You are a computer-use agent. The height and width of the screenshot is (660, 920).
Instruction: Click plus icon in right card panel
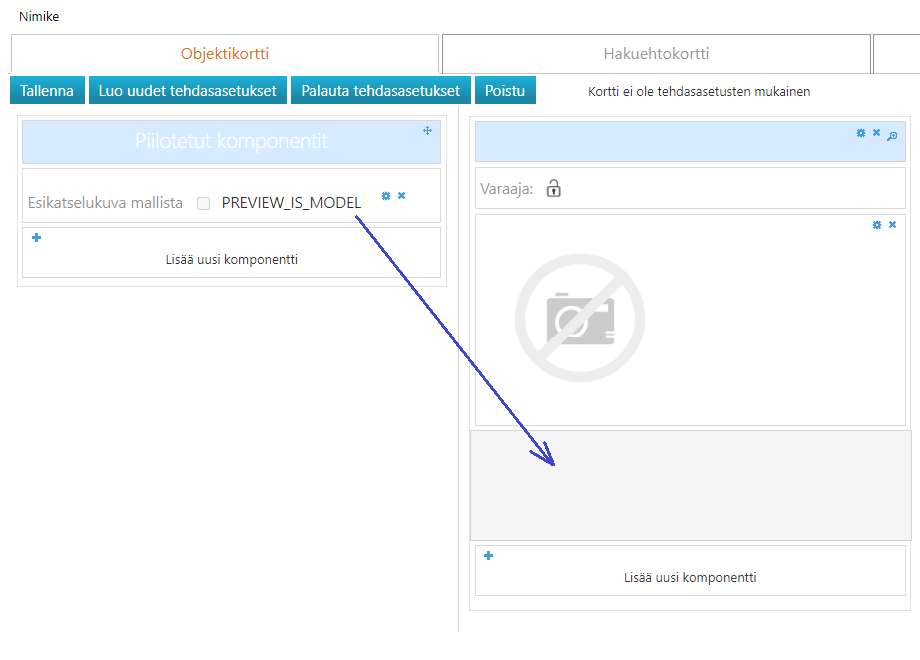[489, 556]
